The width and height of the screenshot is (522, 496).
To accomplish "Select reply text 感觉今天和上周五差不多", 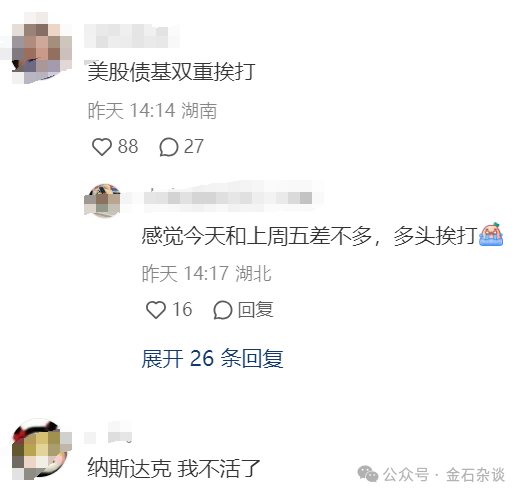I will (x=256, y=236).
